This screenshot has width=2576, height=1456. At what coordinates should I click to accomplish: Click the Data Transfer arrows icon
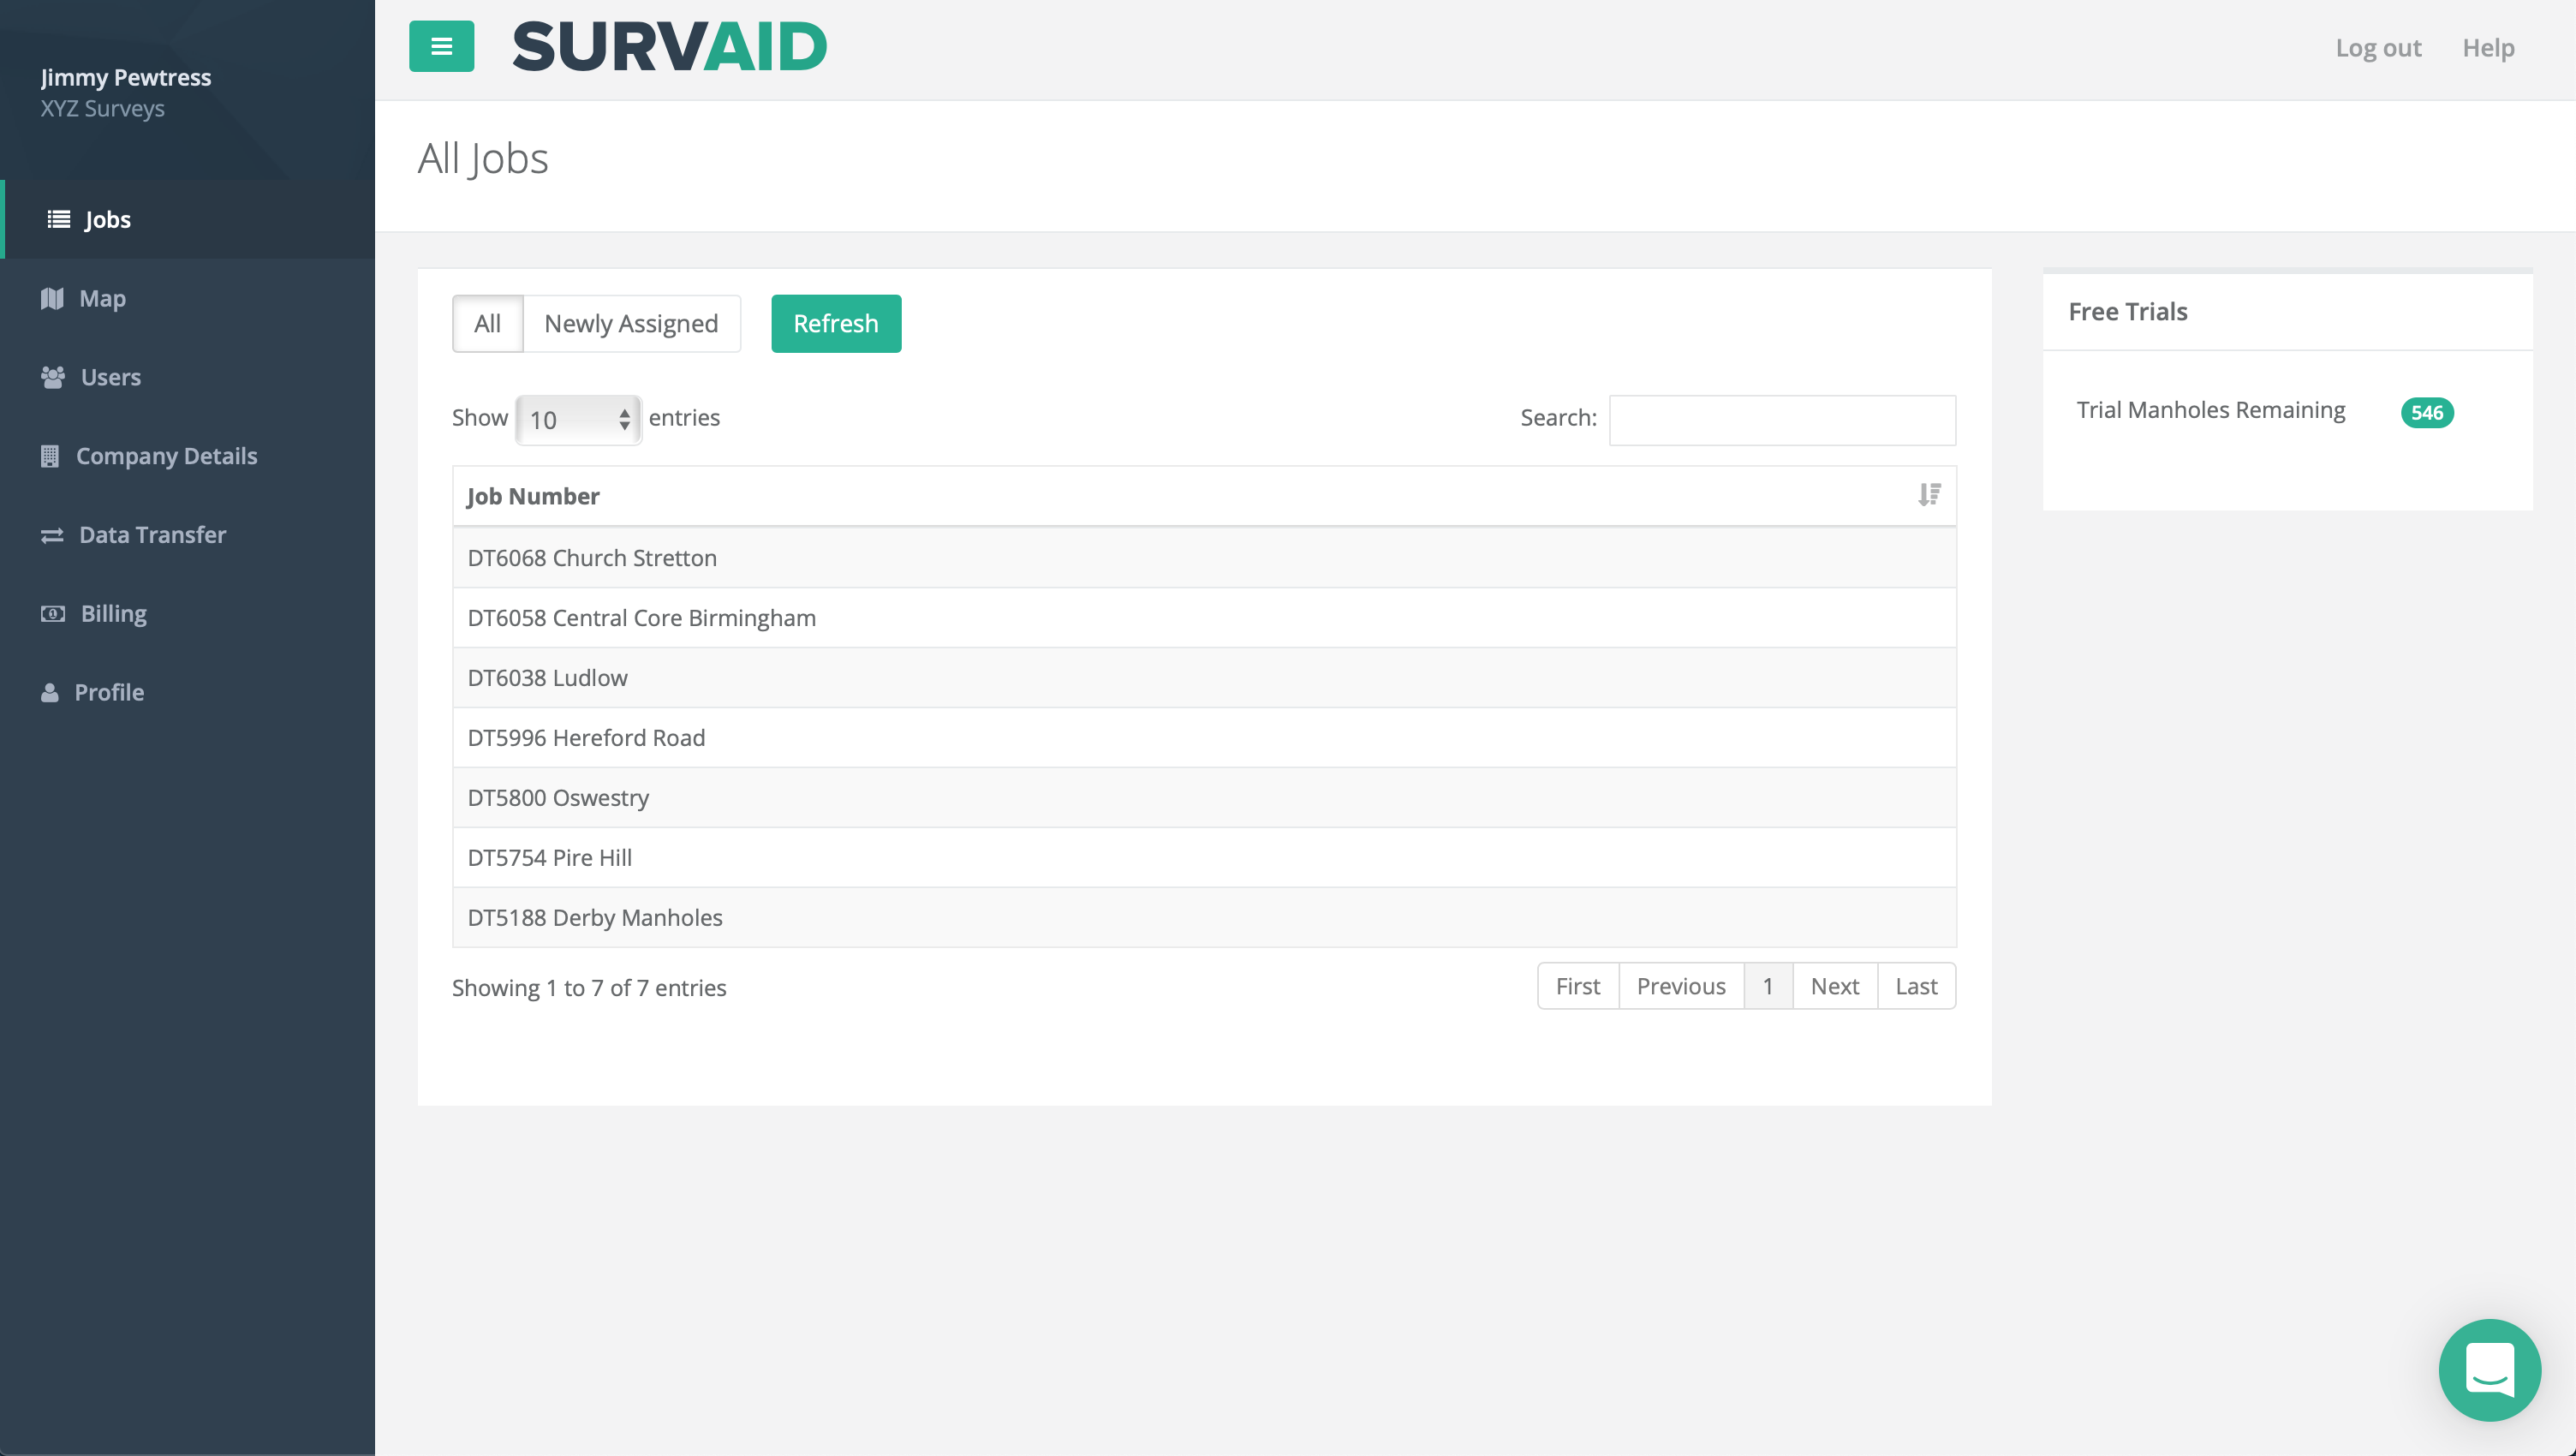[52, 535]
